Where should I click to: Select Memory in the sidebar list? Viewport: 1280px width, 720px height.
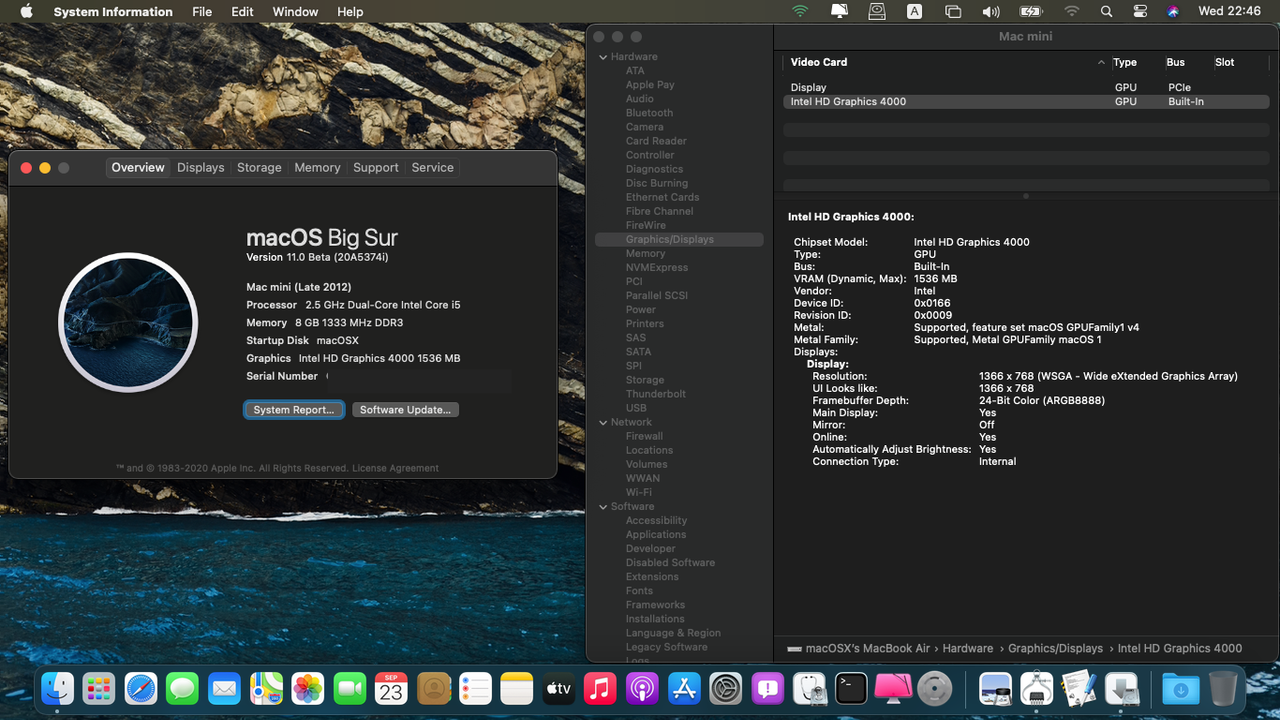[645, 254]
